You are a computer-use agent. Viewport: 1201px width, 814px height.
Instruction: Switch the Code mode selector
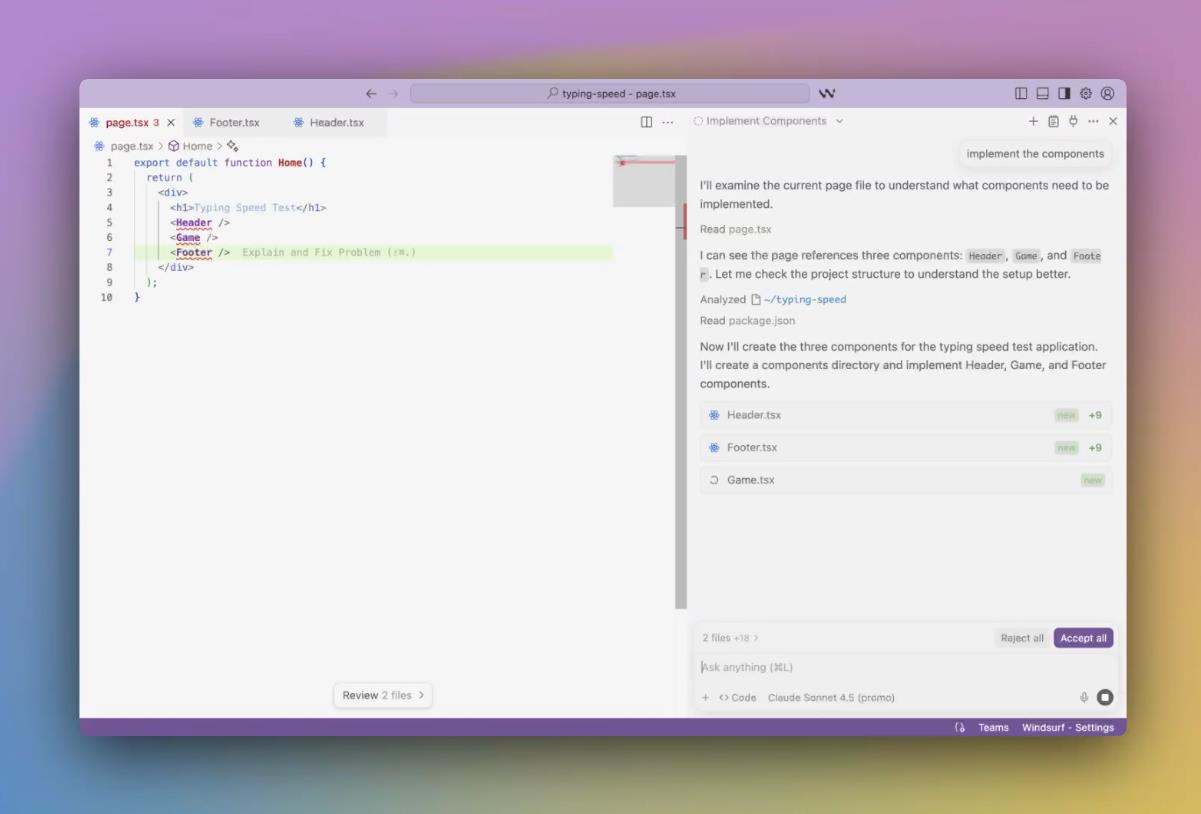click(x=738, y=697)
